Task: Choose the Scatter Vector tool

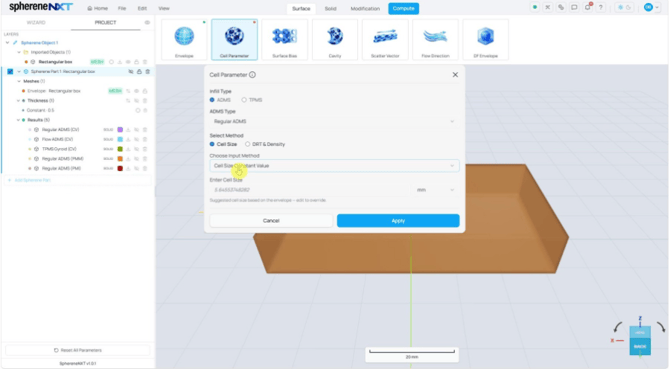Action: tap(385, 39)
